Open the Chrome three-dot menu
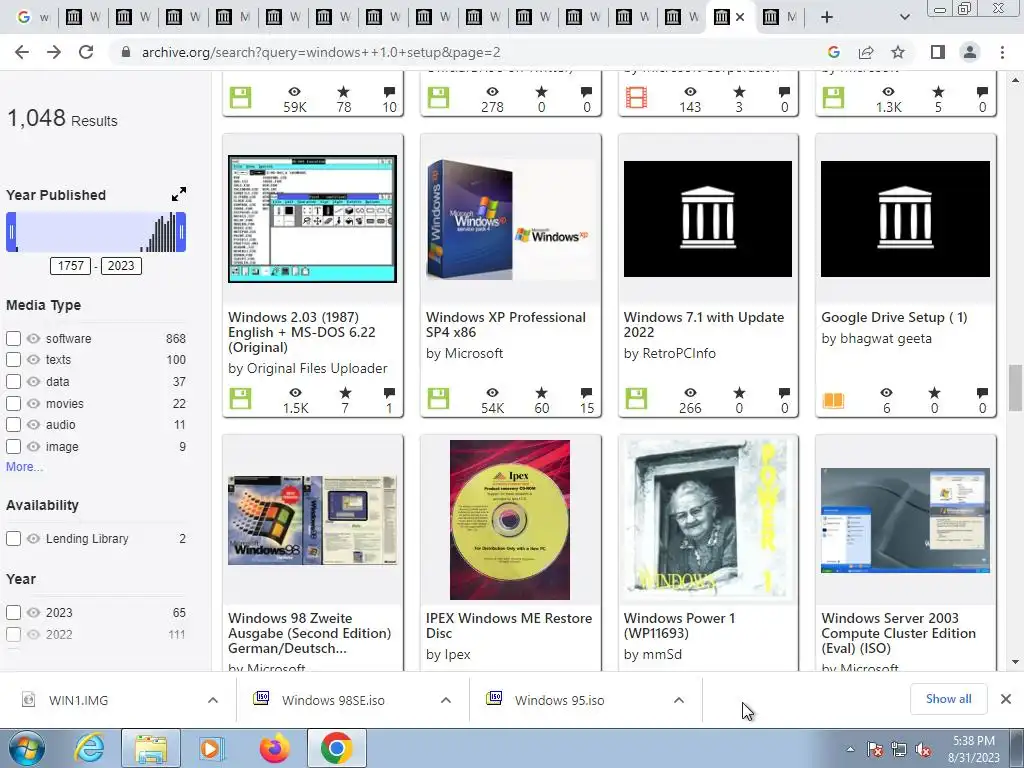 pos(1002,52)
